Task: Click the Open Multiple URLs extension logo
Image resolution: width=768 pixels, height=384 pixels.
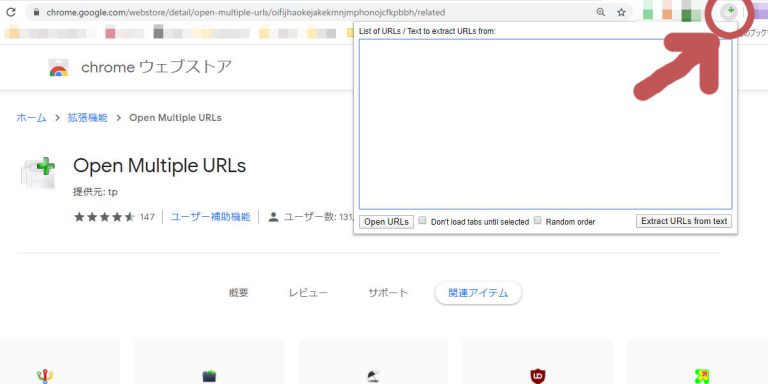Action: tap(38, 172)
